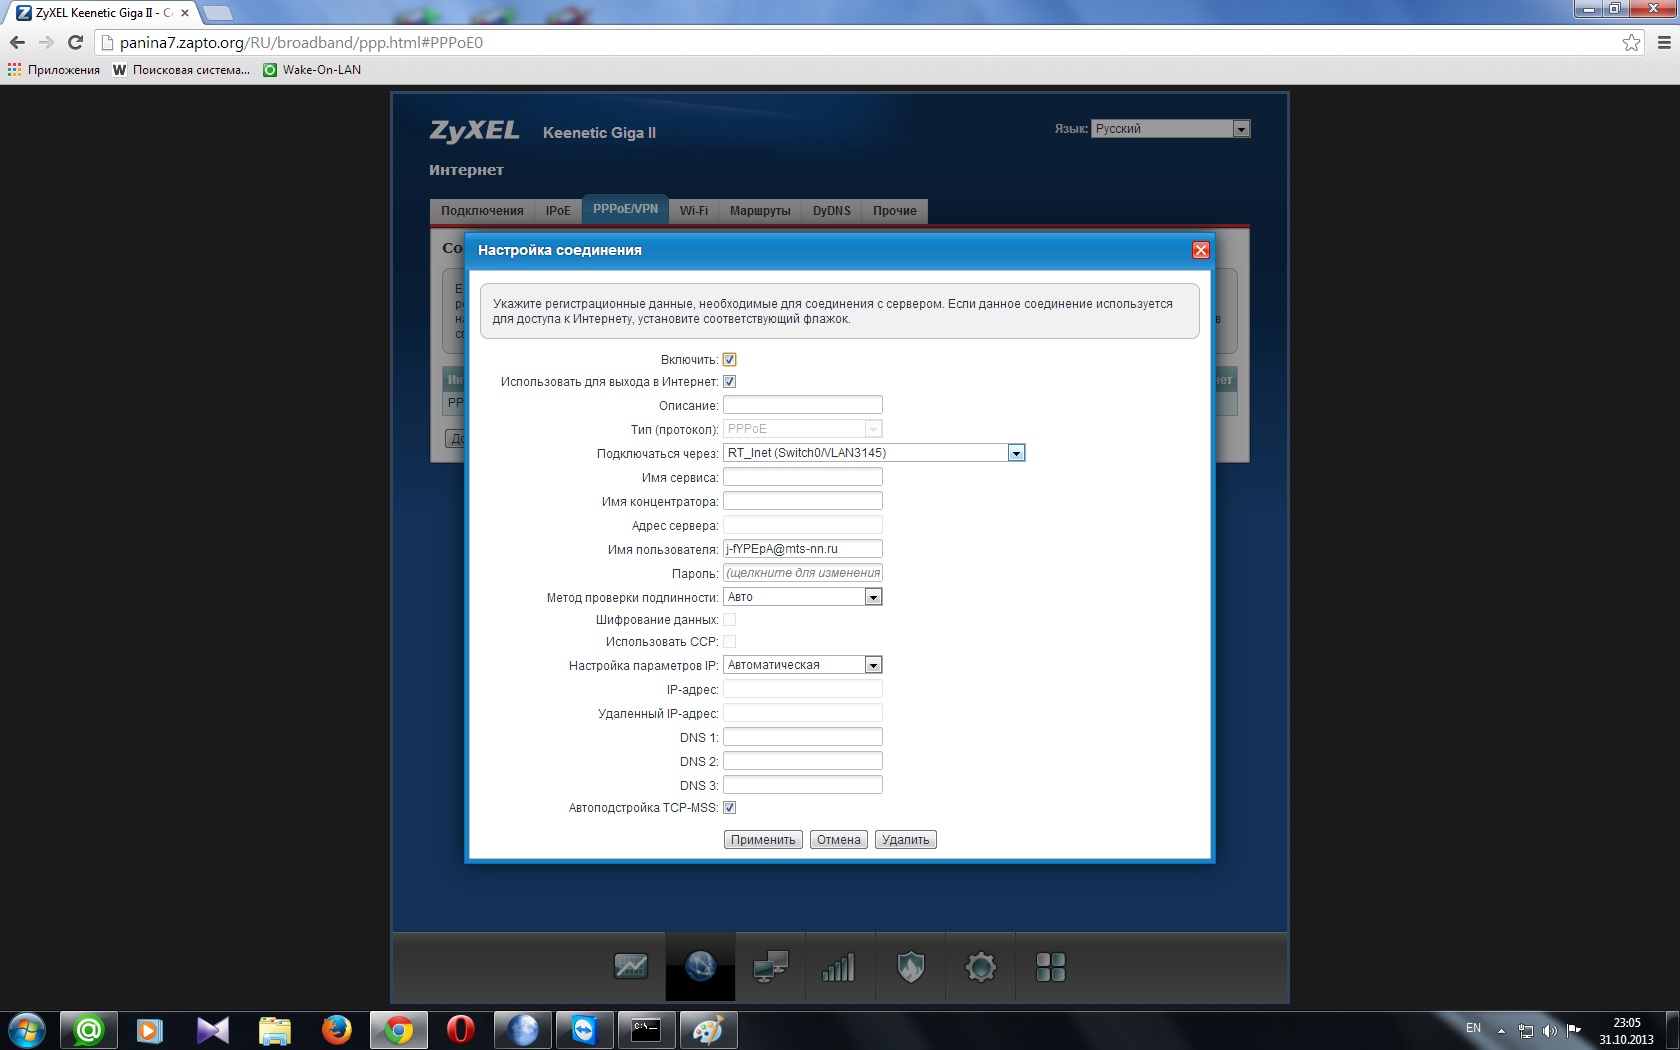Screen dimensions: 1680x1050
Task: Click the Internet globe icon in bottom bar
Action: (700, 967)
